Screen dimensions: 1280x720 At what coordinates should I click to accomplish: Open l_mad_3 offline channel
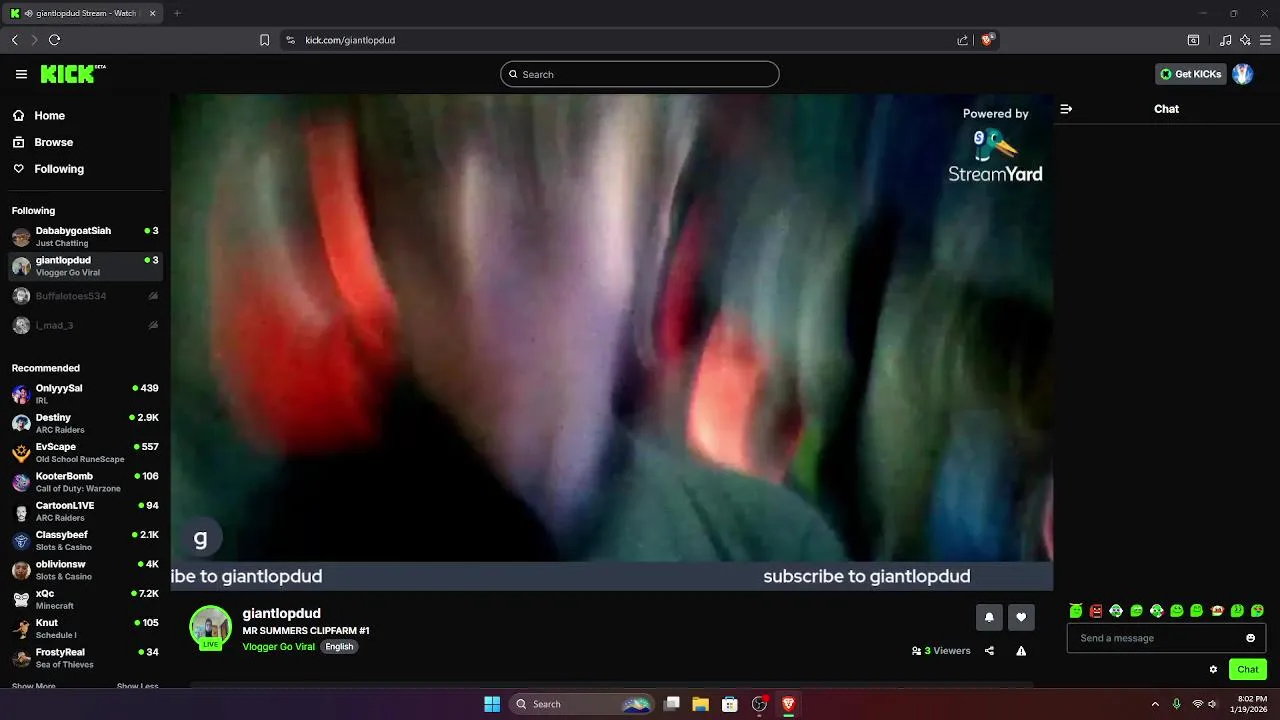(x=85, y=325)
